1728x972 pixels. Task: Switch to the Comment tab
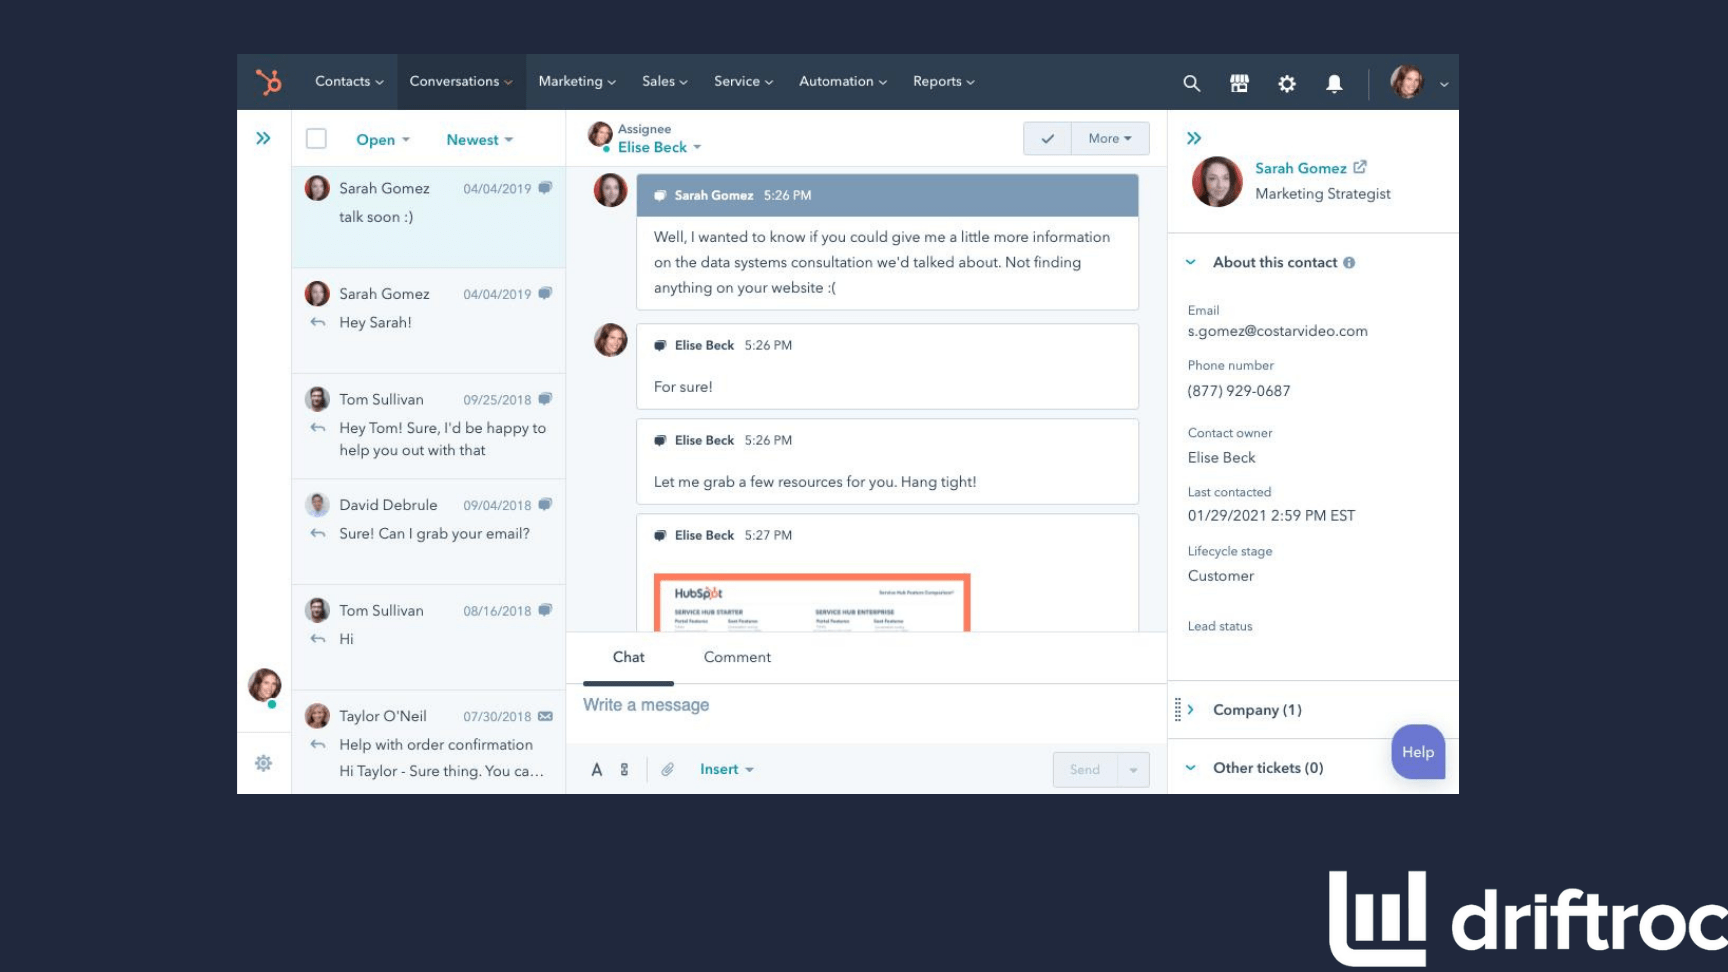tap(737, 657)
